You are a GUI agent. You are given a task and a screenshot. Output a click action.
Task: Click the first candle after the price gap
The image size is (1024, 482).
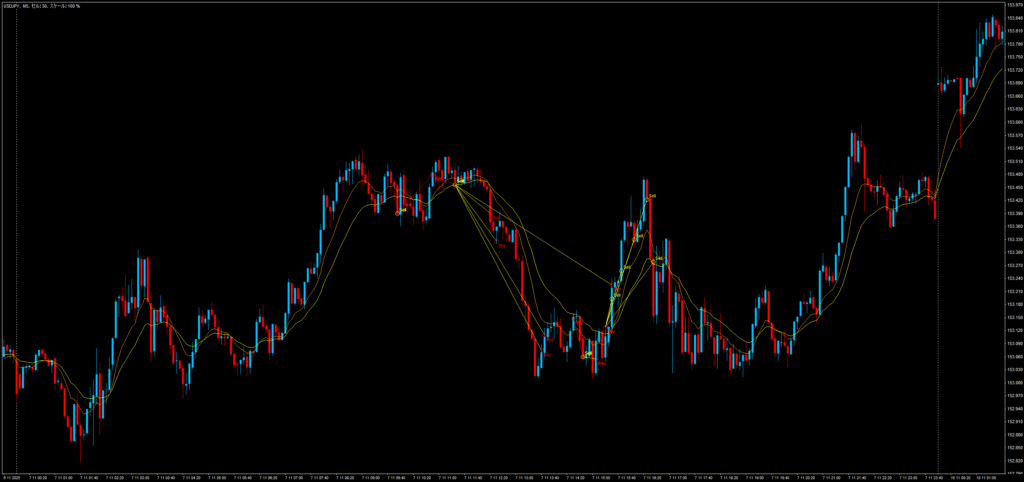(x=940, y=85)
